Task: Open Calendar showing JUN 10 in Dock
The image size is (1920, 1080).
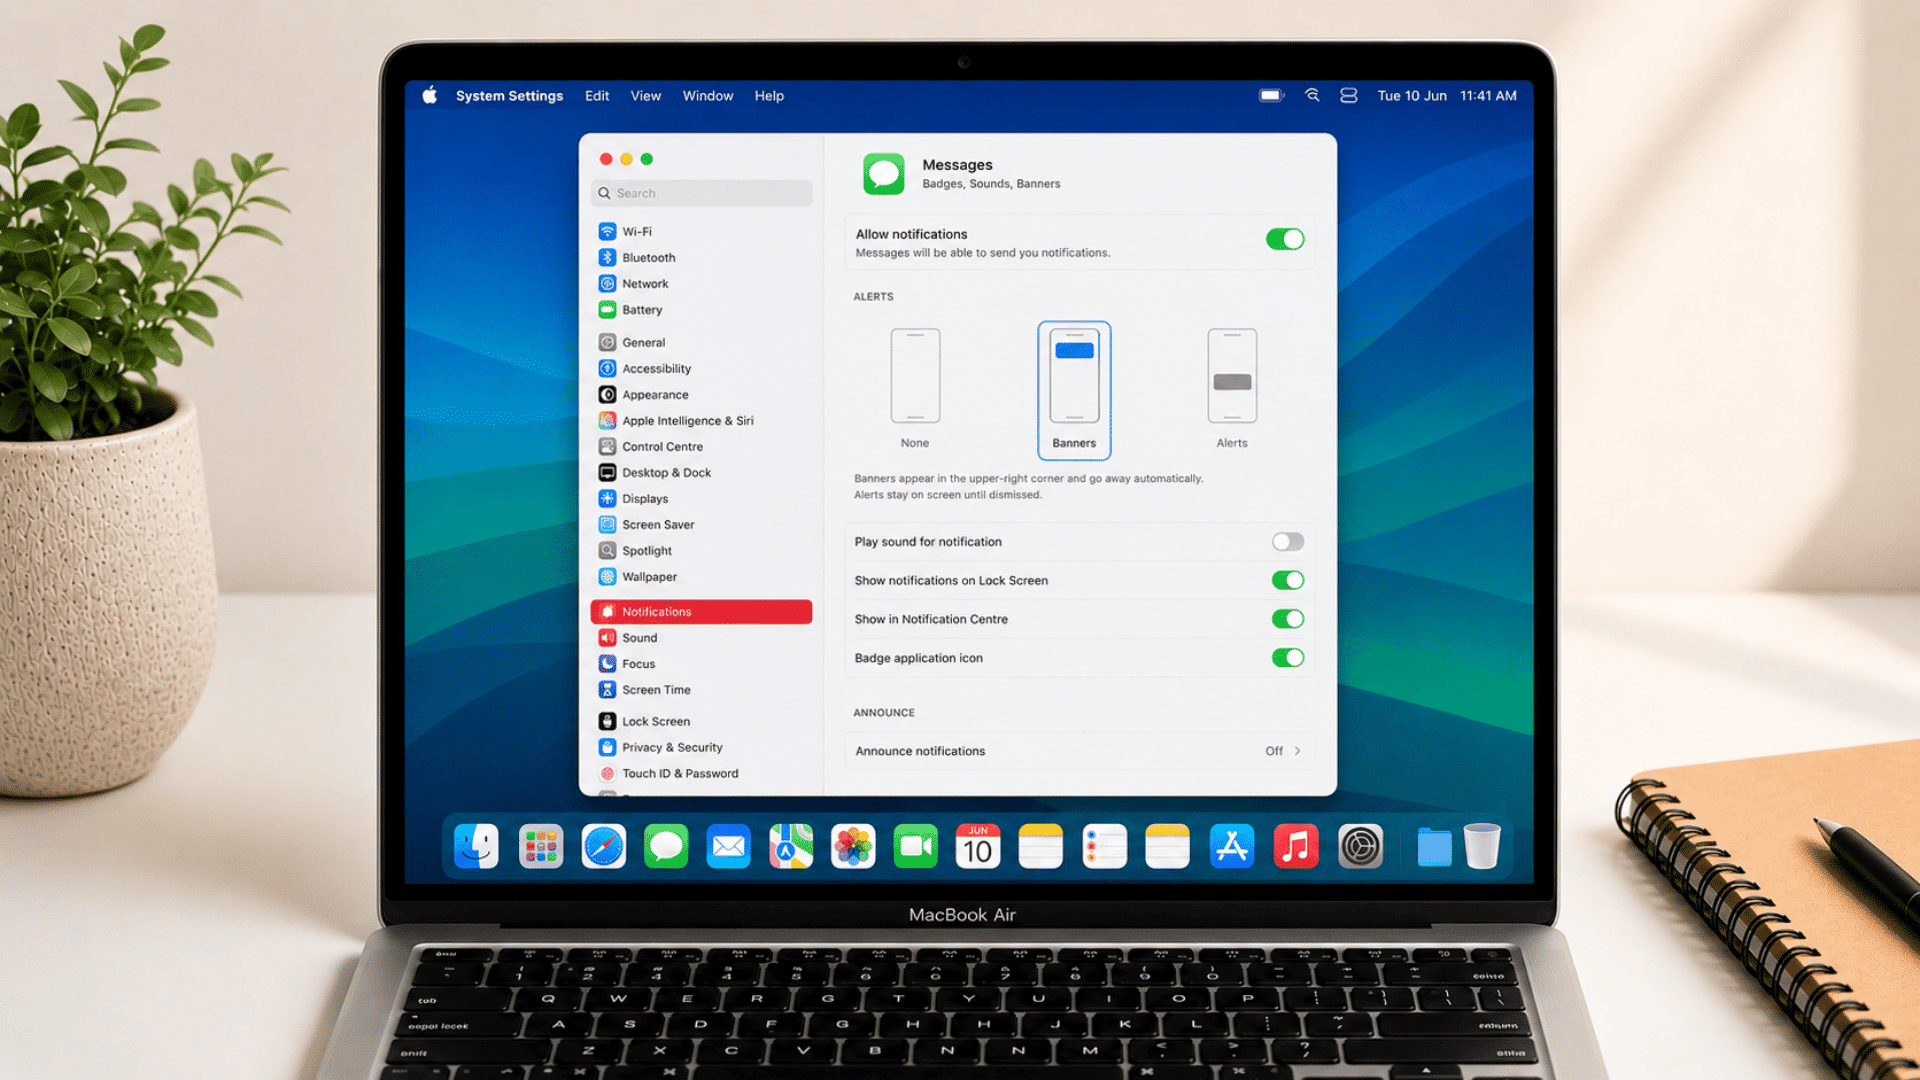Action: 978,847
